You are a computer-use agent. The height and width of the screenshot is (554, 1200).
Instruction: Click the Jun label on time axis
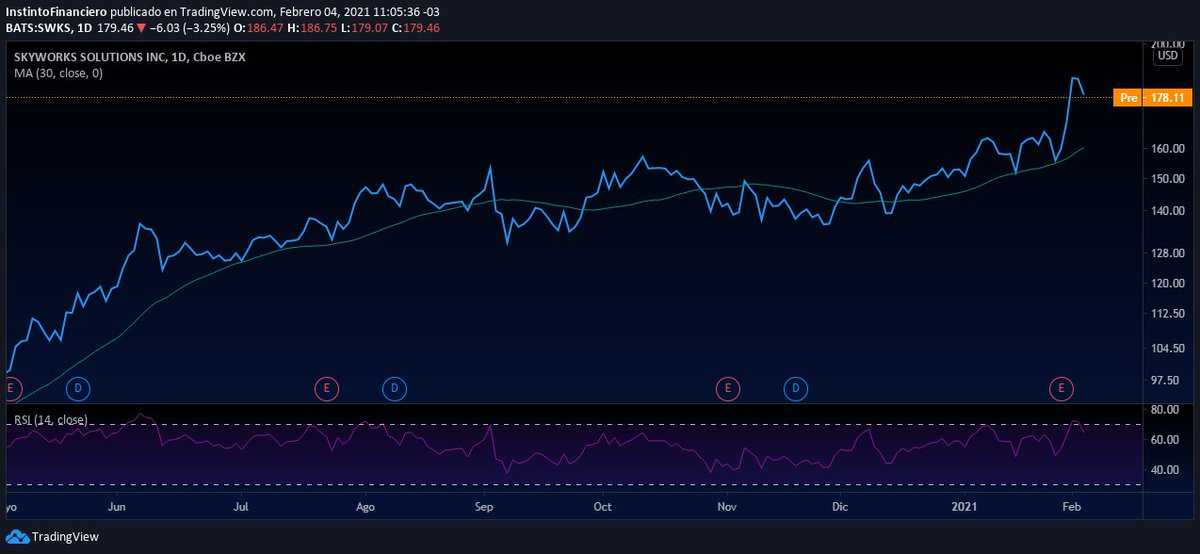tap(117, 507)
